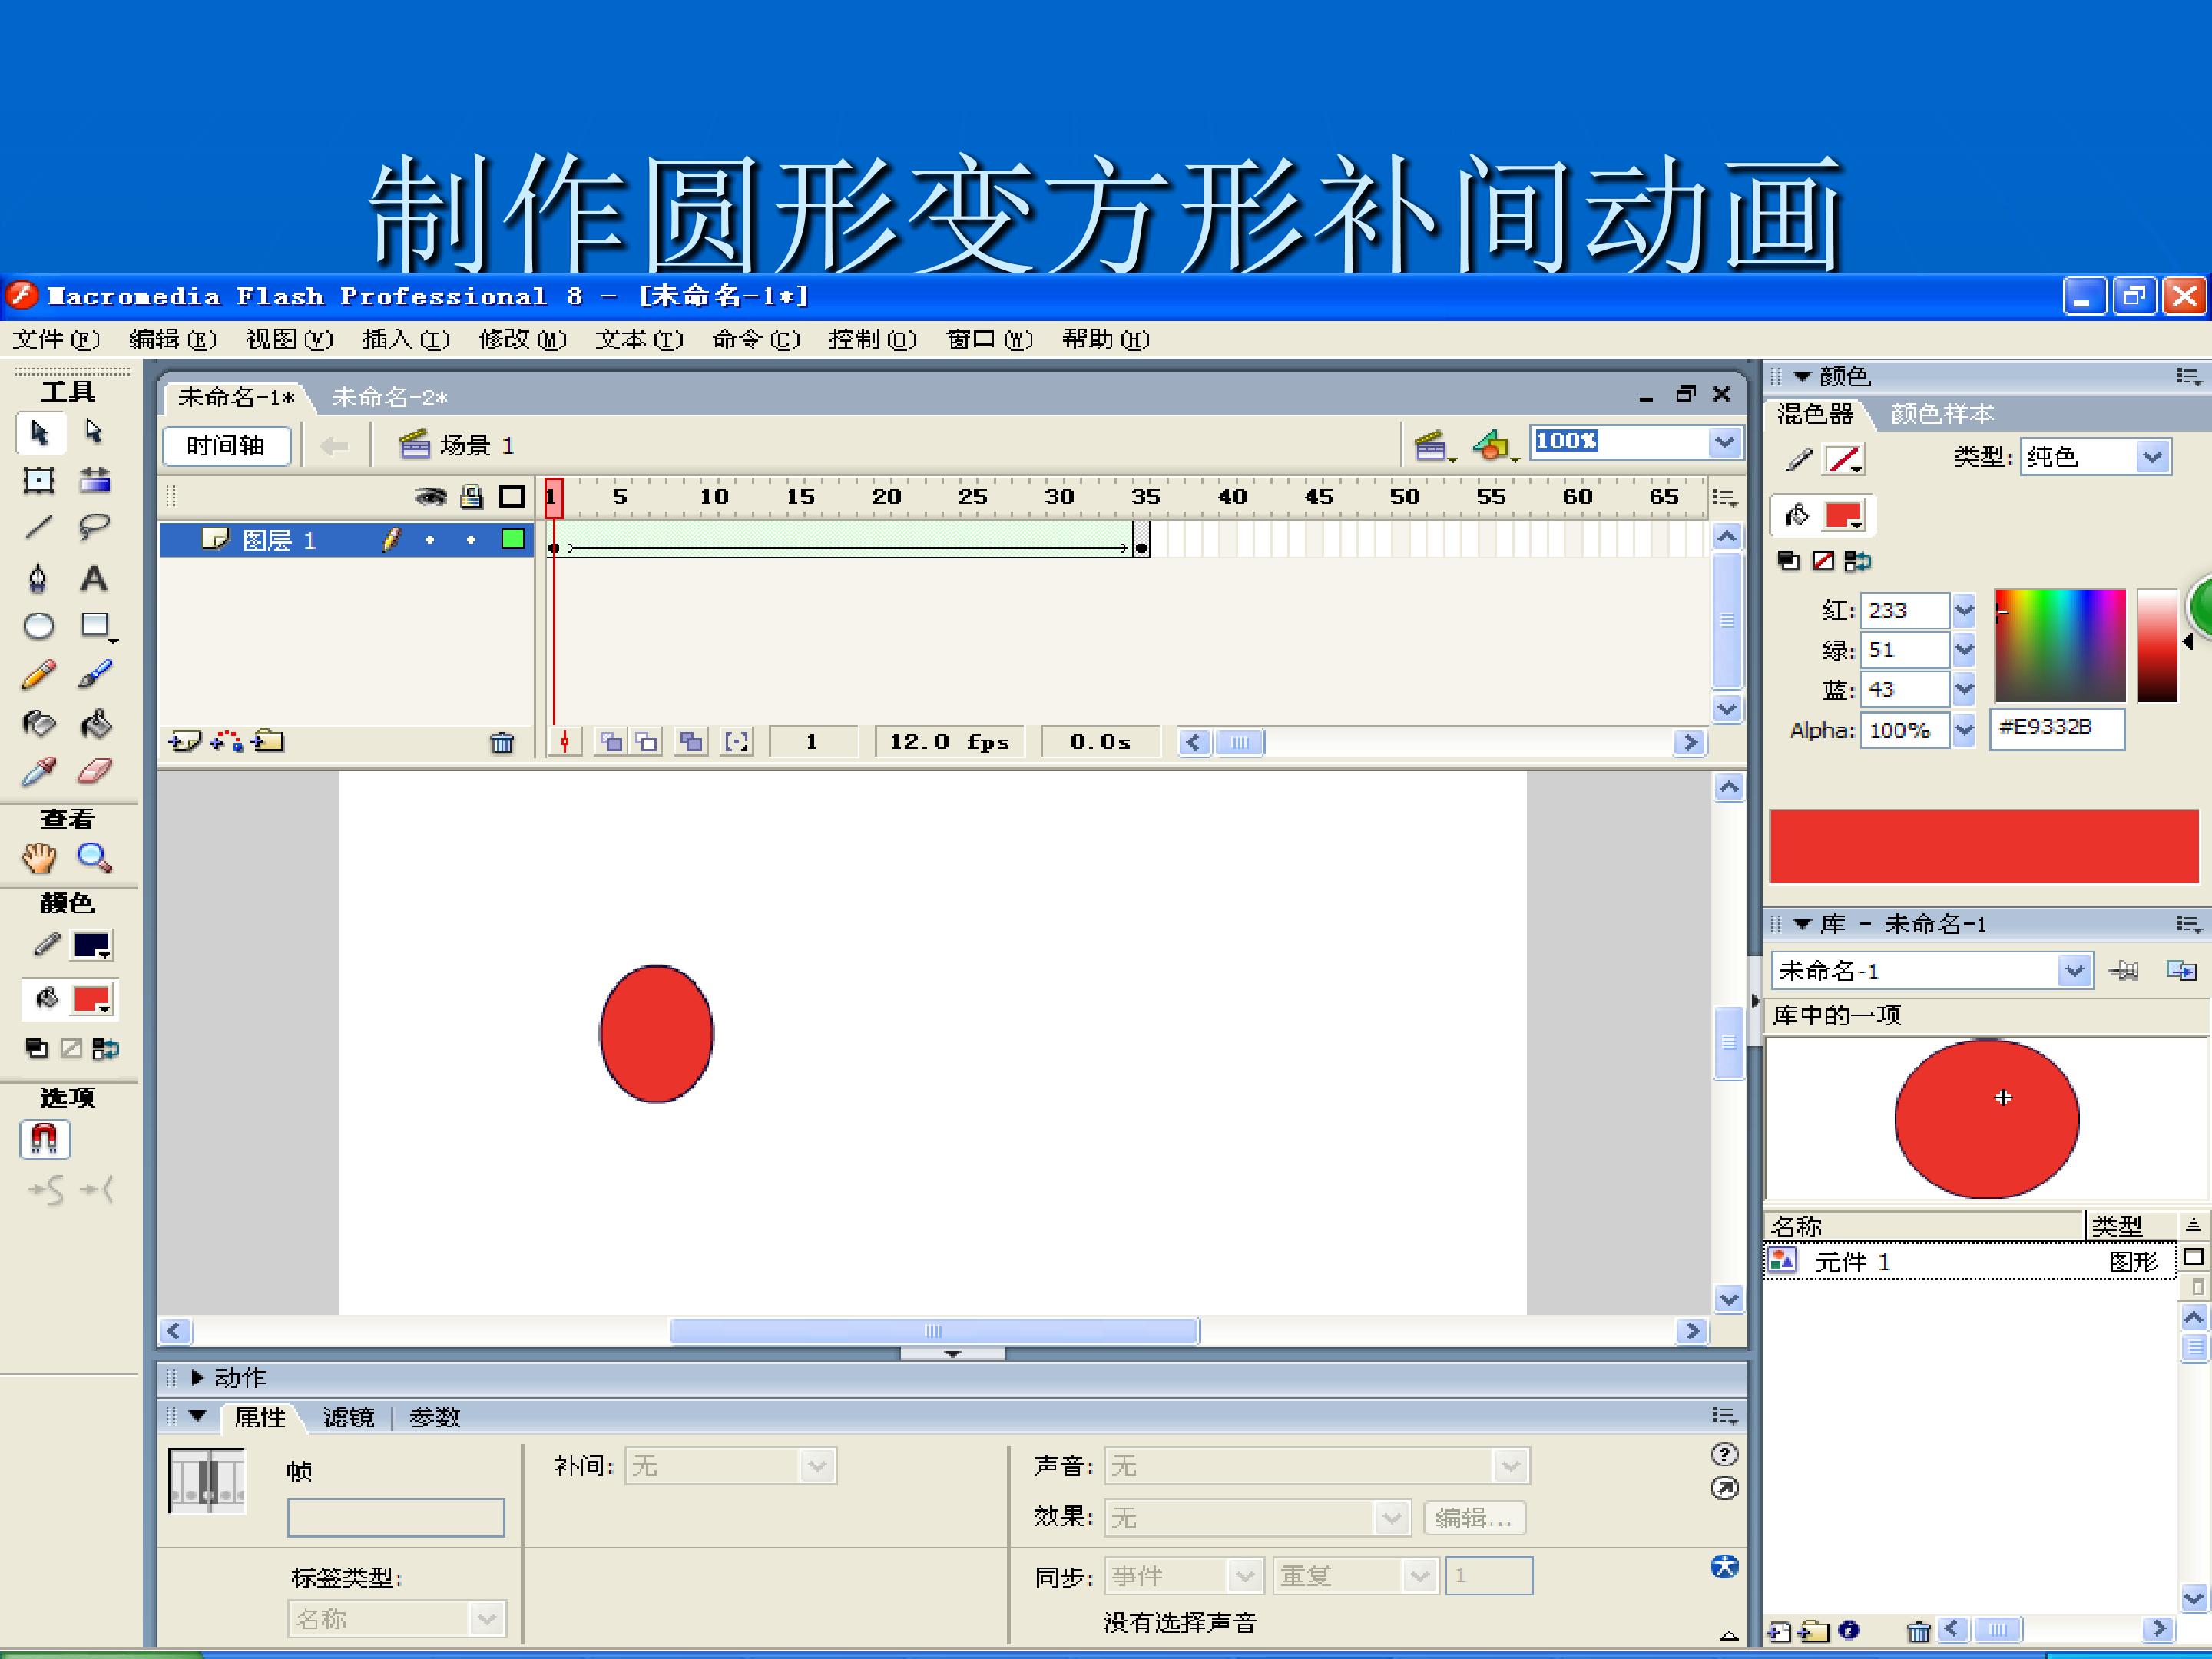Select the Lasso tool
The width and height of the screenshot is (2212, 1659).
(x=94, y=527)
